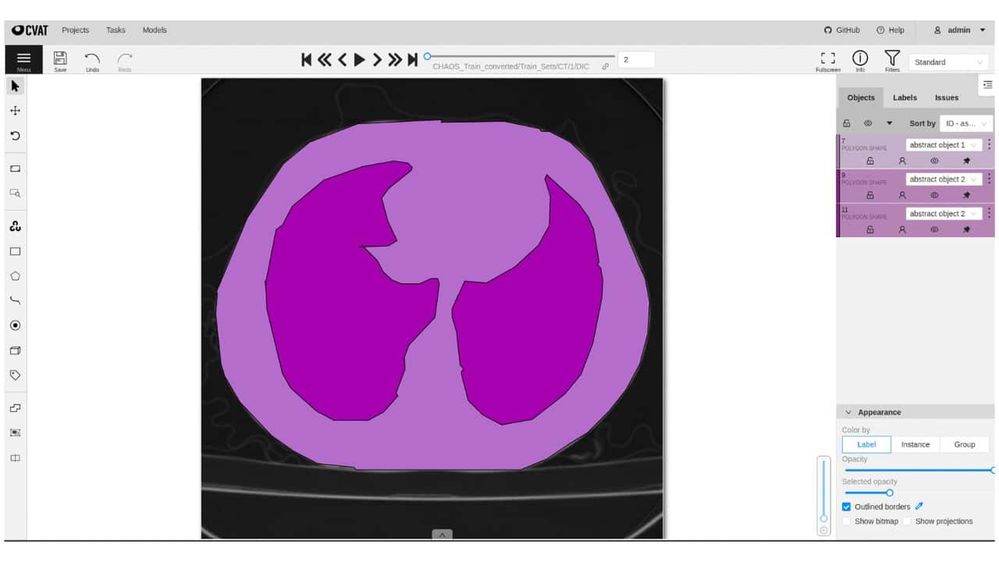Open the label dropdown for object 9

[x=944, y=179]
